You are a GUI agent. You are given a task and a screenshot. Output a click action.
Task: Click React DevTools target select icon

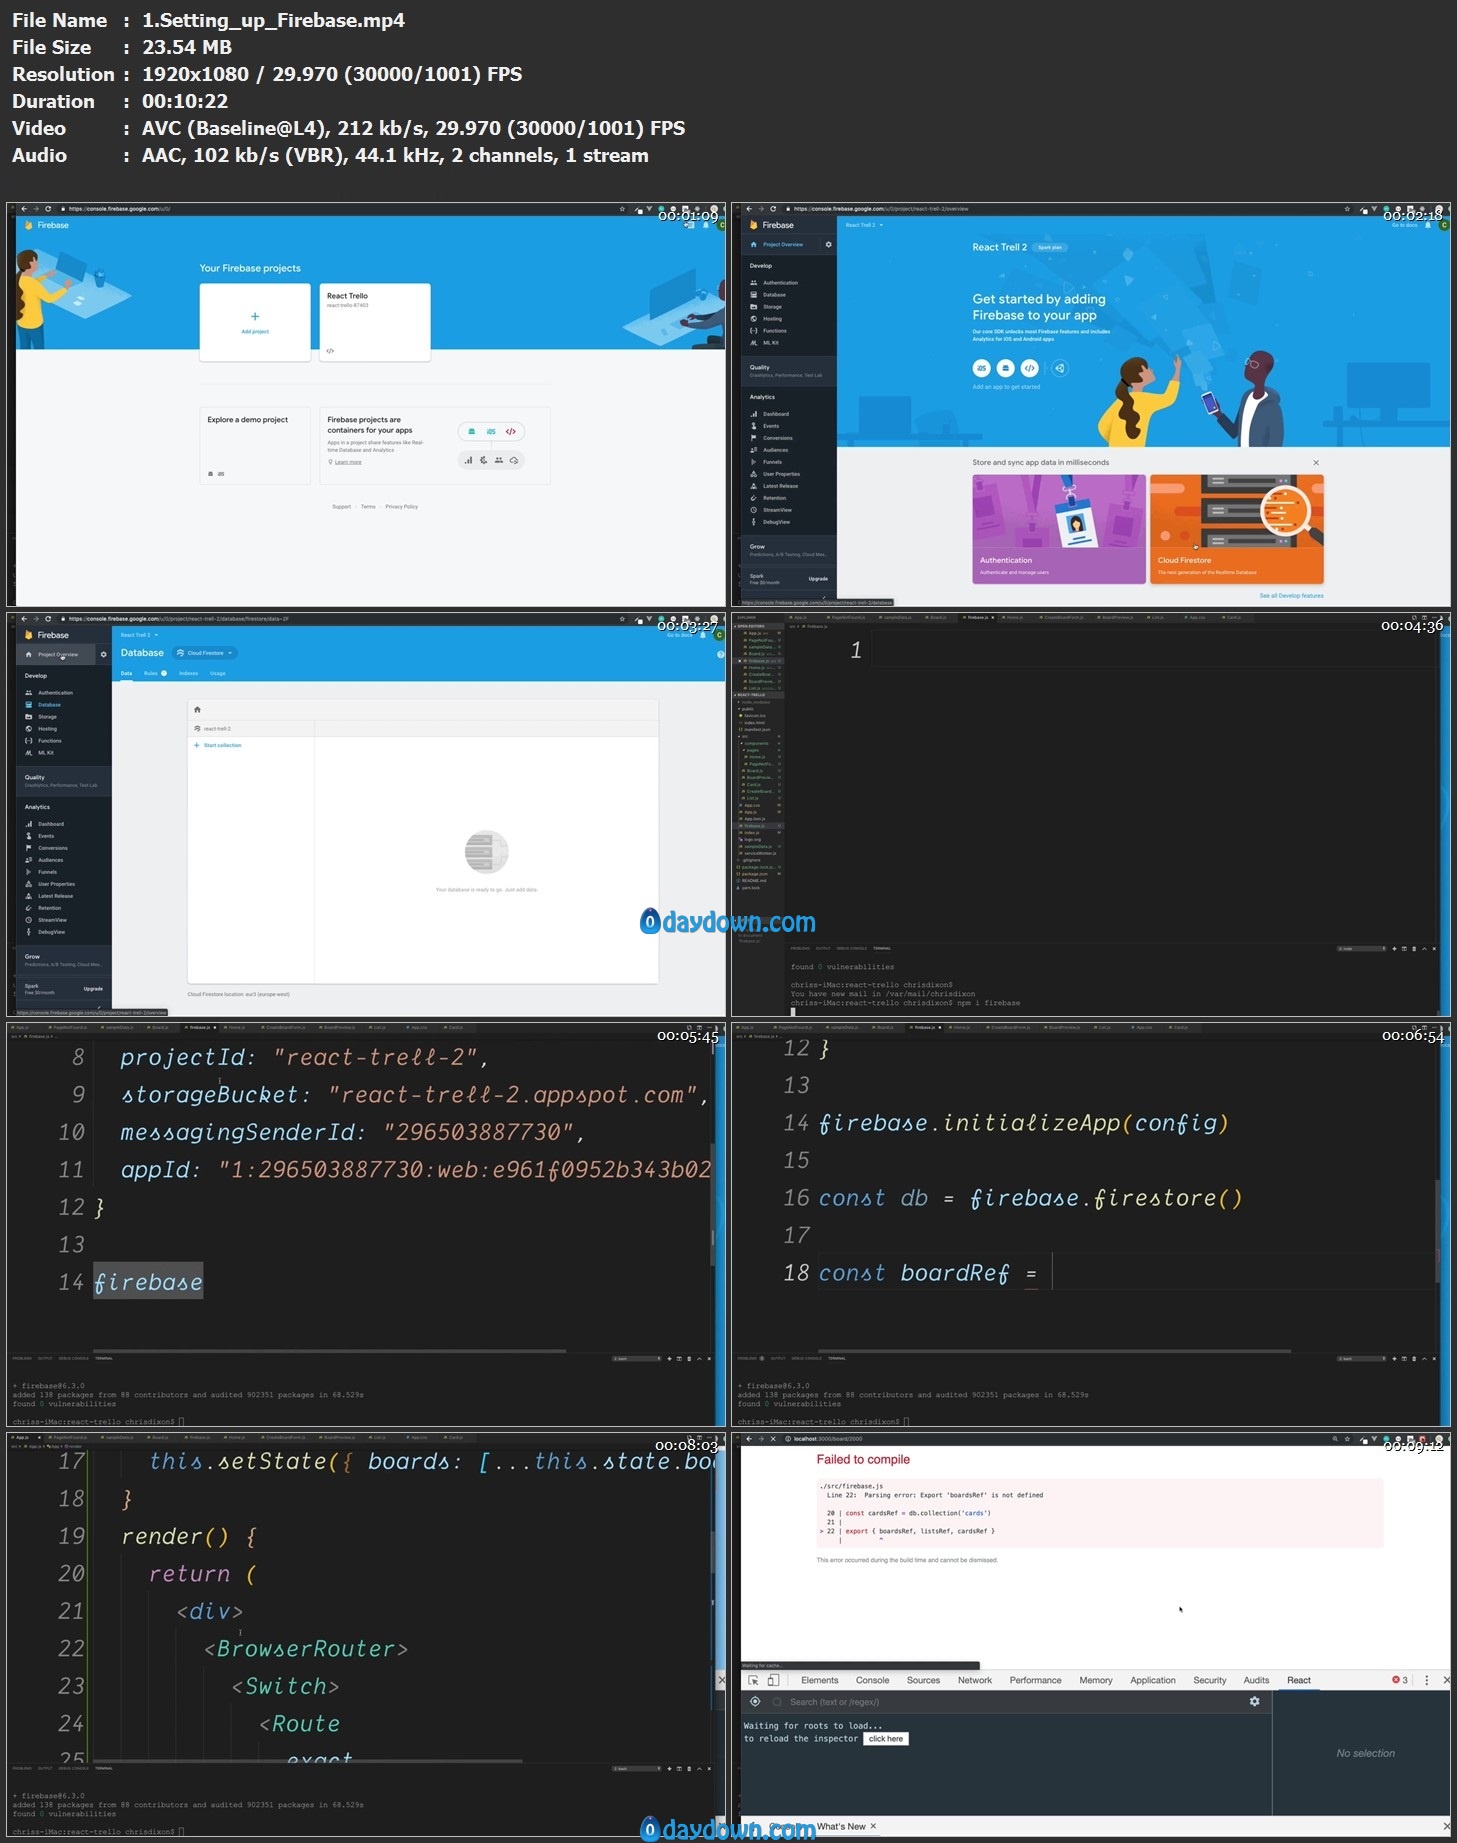(755, 1701)
